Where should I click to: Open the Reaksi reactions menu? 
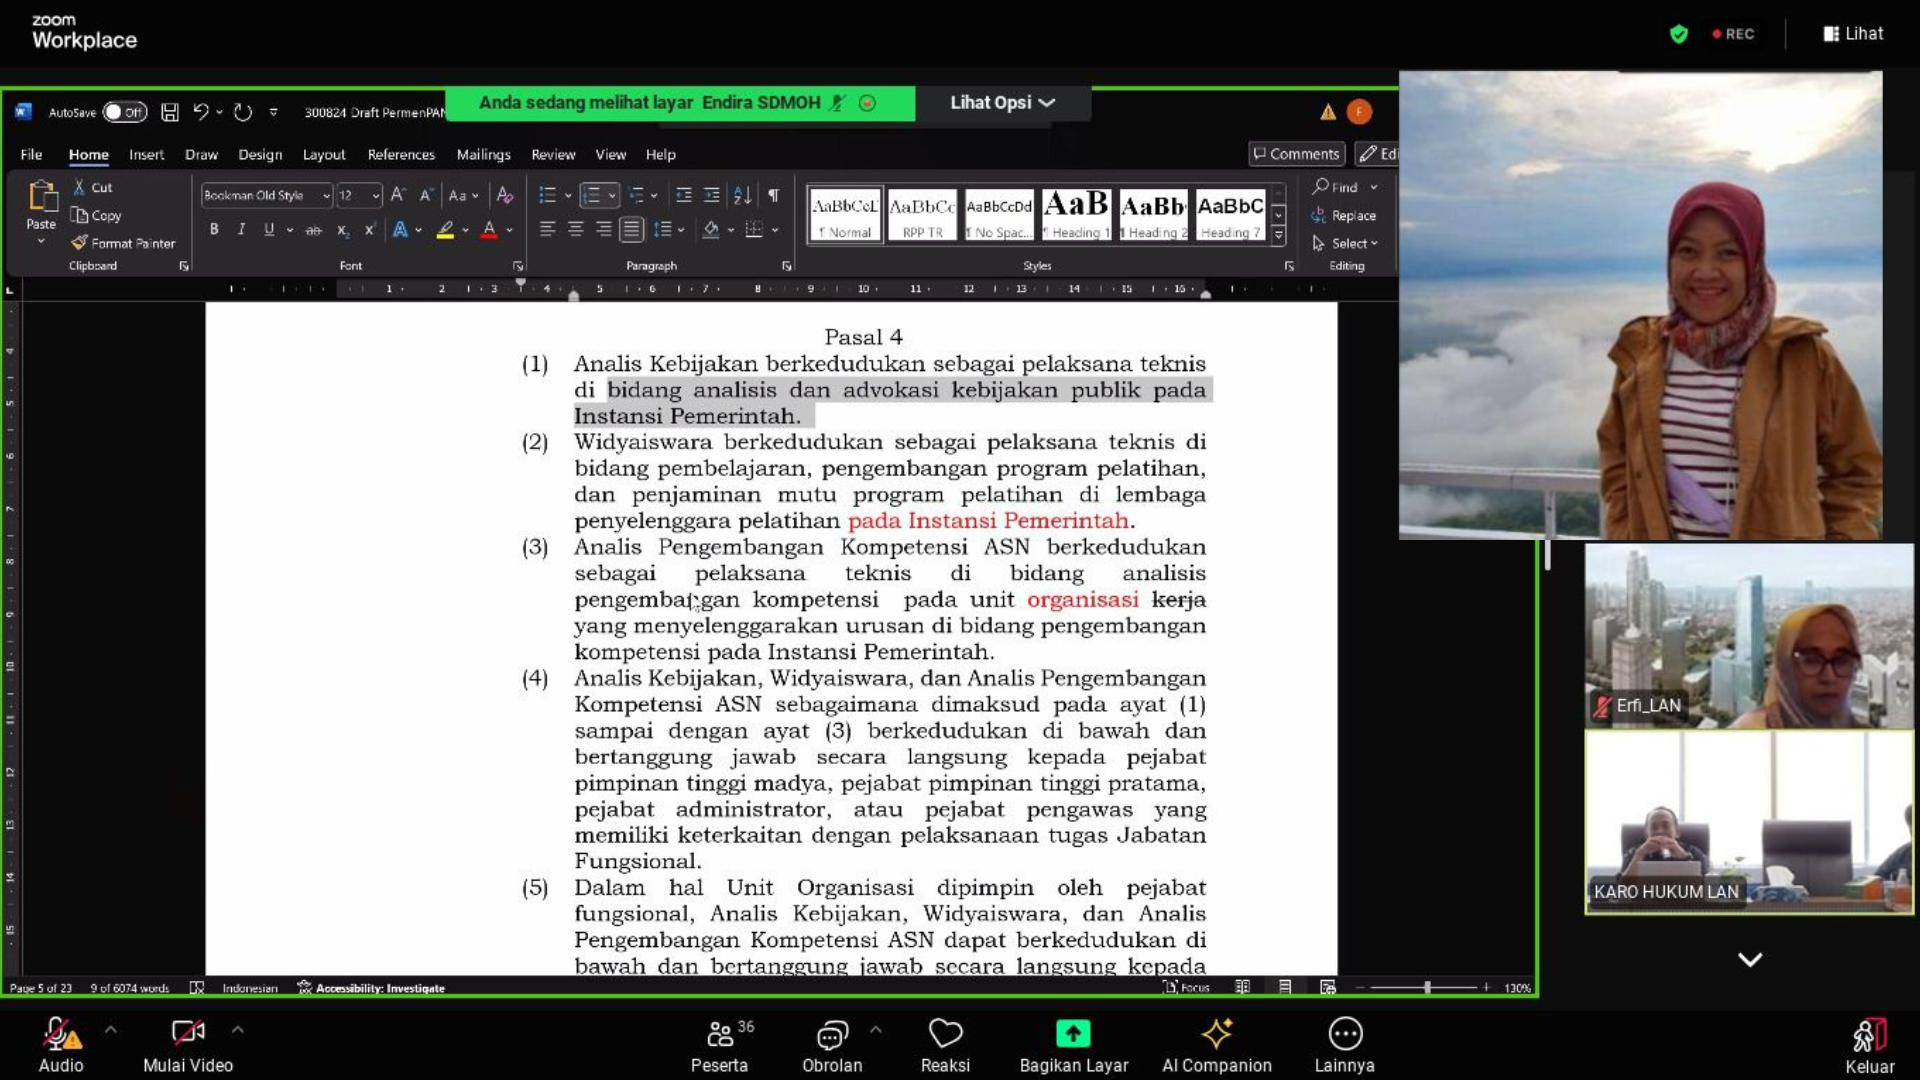point(945,1046)
